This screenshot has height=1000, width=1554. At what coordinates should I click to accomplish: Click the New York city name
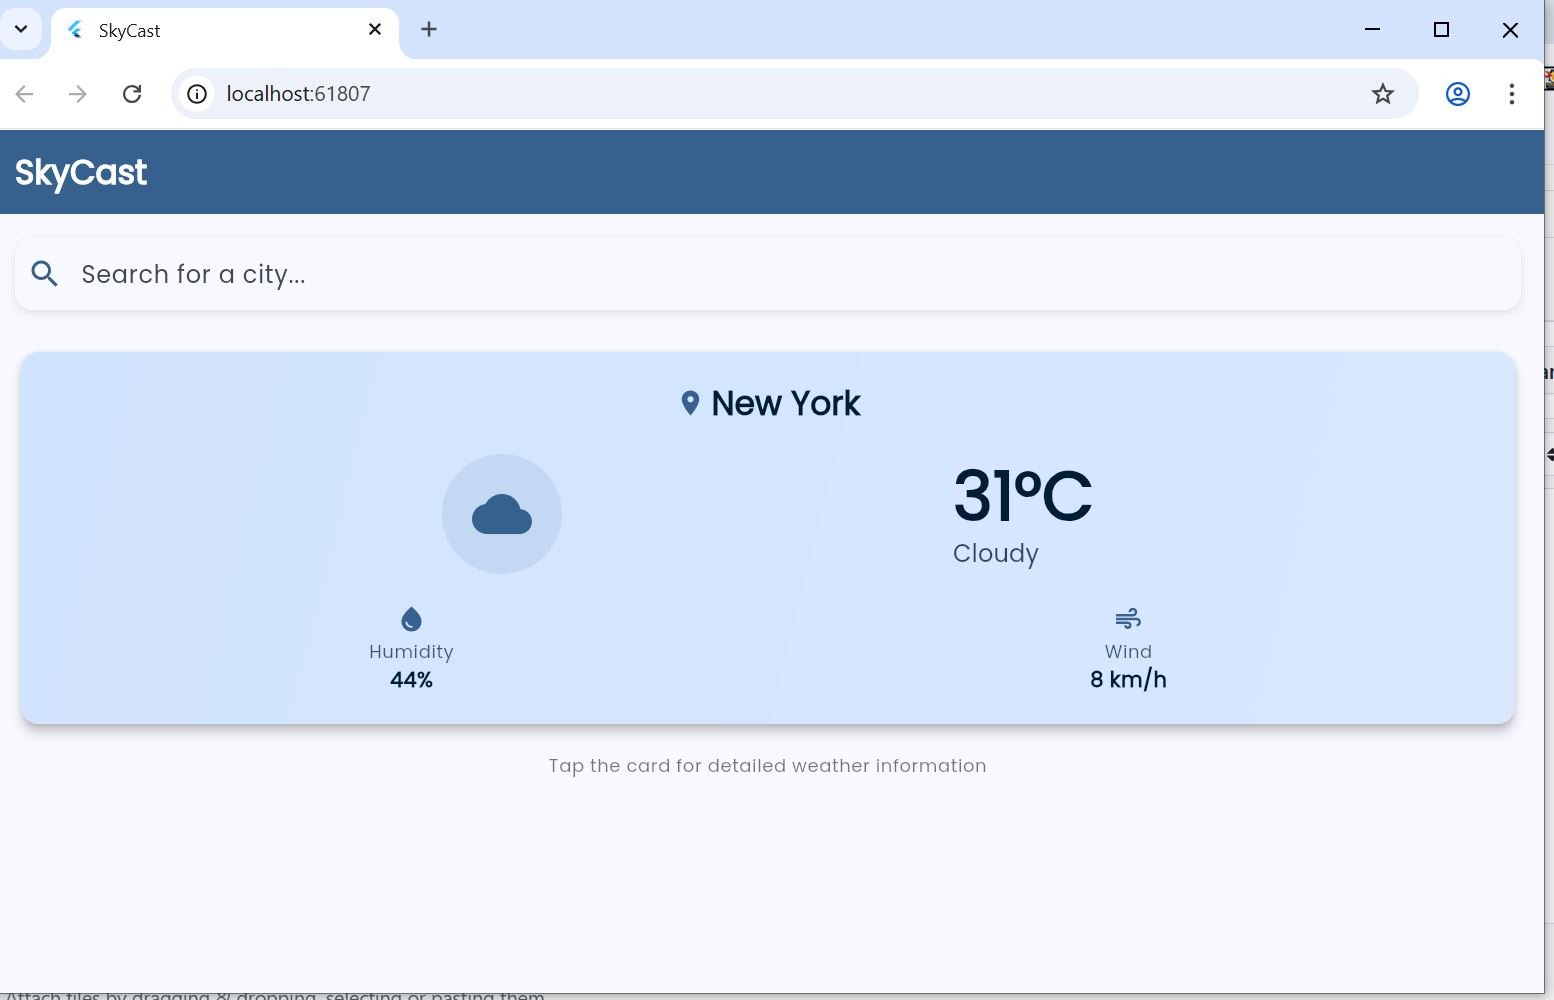[786, 403]
